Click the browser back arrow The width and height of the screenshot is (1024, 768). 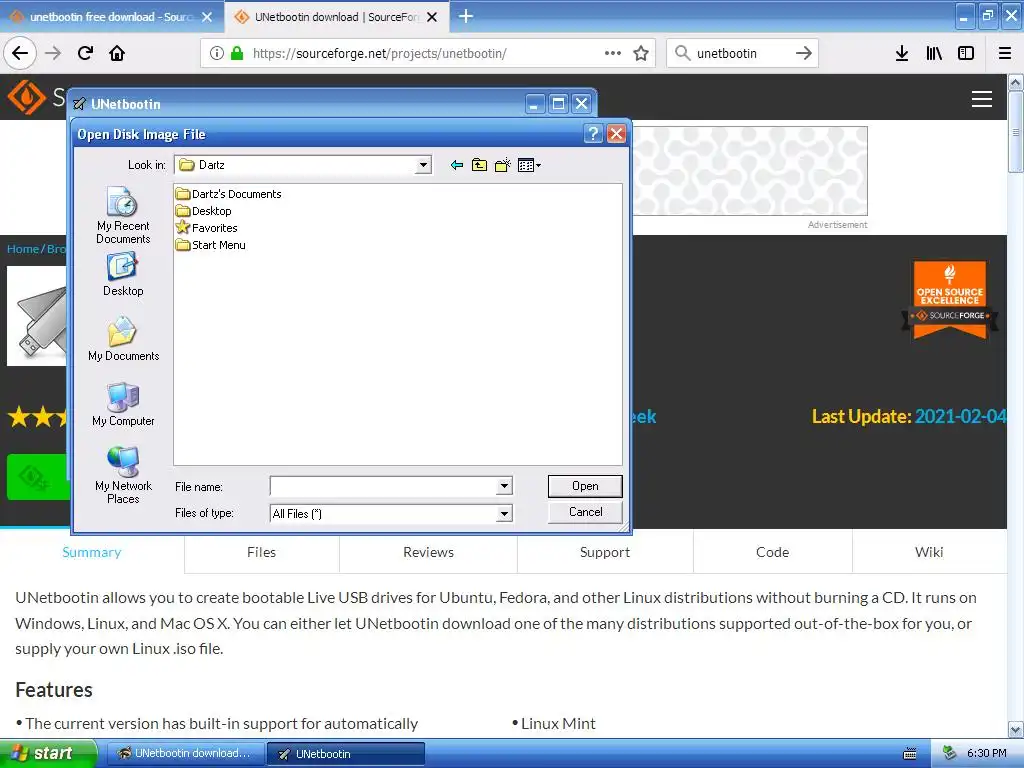(20, 53)
